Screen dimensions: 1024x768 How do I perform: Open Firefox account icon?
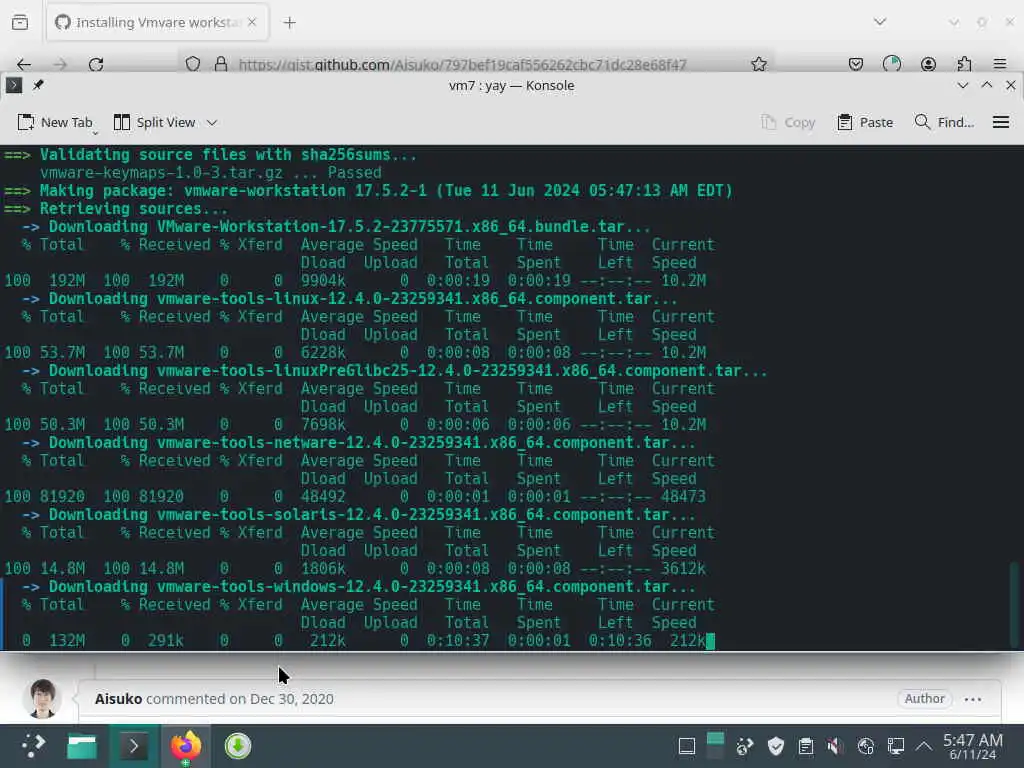928,64
